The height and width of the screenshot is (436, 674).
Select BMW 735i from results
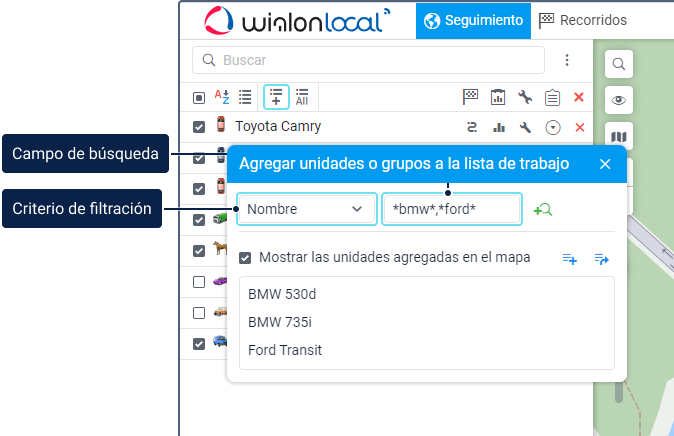click(280, 322)
